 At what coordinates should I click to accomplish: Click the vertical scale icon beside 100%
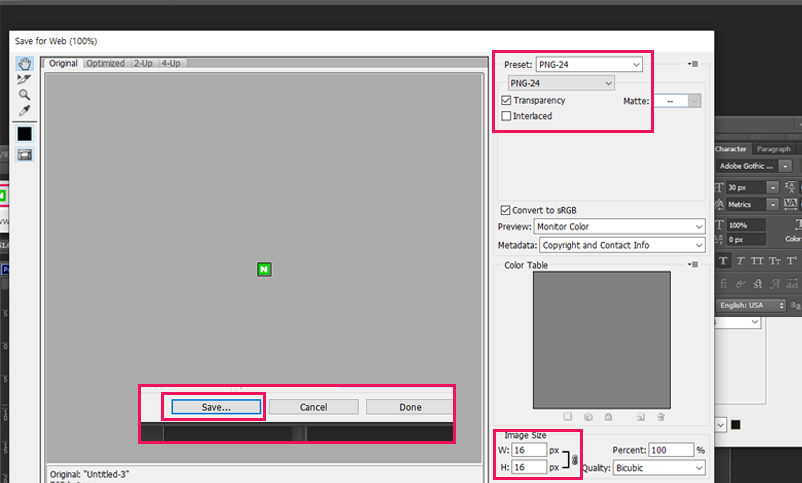pyautogui.click(x=719, y=225)
